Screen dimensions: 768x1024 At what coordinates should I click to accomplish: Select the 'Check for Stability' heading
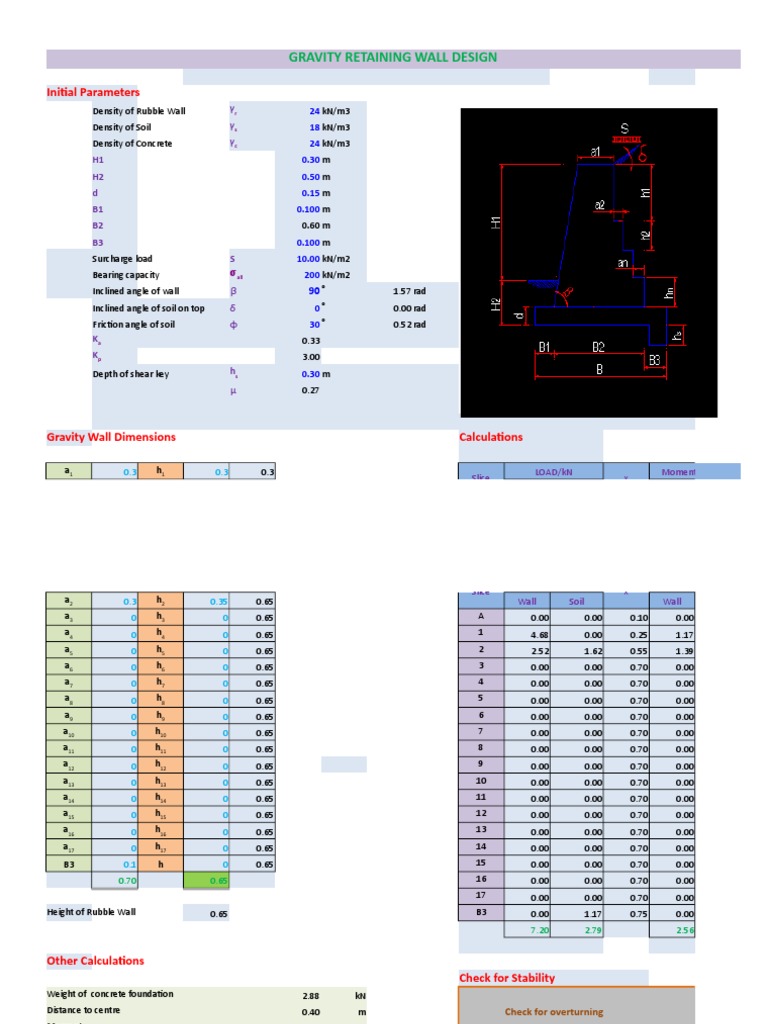[507, 978]
